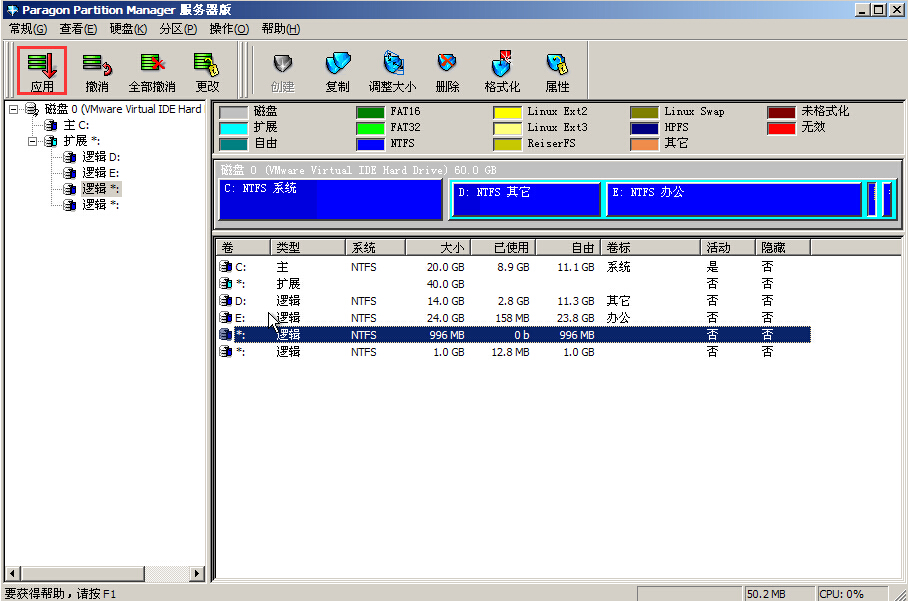Select the D: NTFS 其它 partition block
Image resolution: width=908 pixels, height=601 pixels.
click(x=526, y=199)
